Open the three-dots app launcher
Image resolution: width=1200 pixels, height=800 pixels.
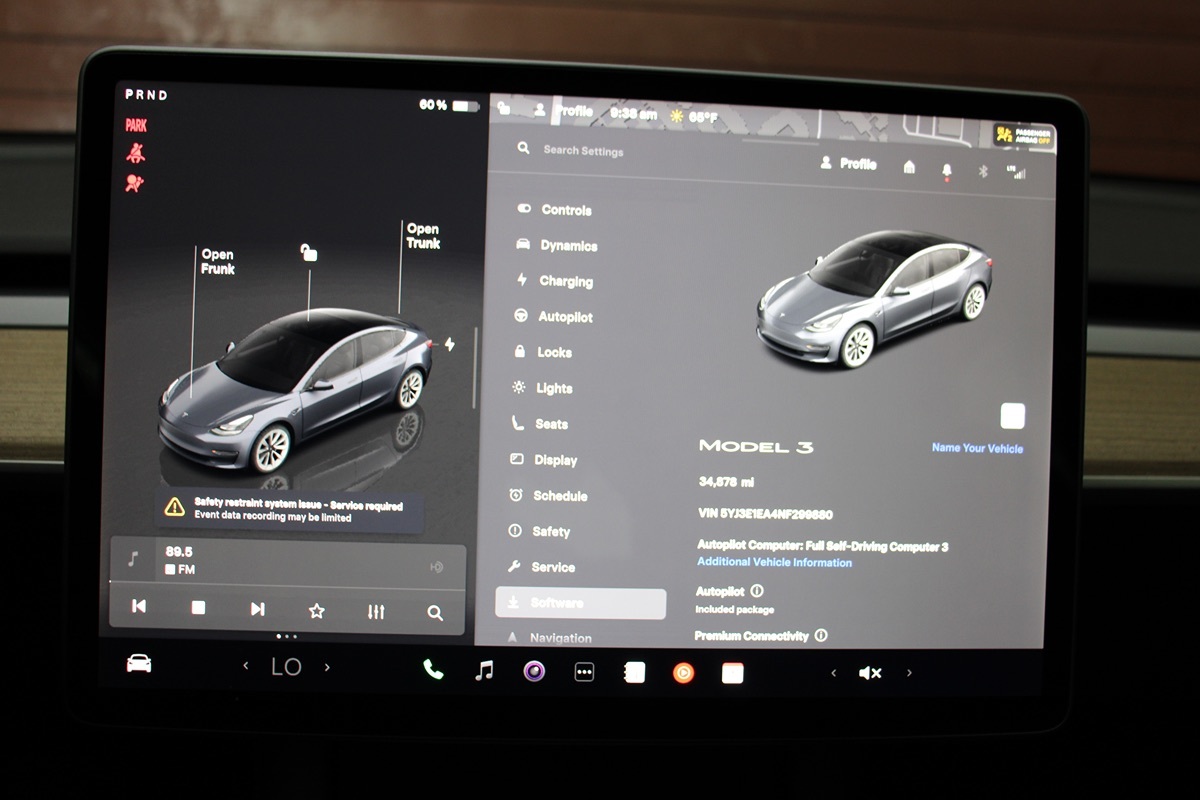pyautogui.click(x=584, y=673)
